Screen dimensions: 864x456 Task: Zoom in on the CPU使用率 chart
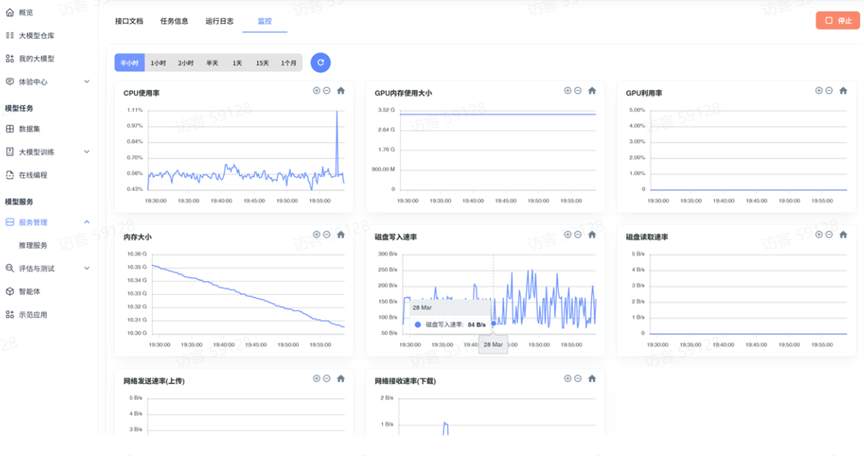click(x=316, y=90)
